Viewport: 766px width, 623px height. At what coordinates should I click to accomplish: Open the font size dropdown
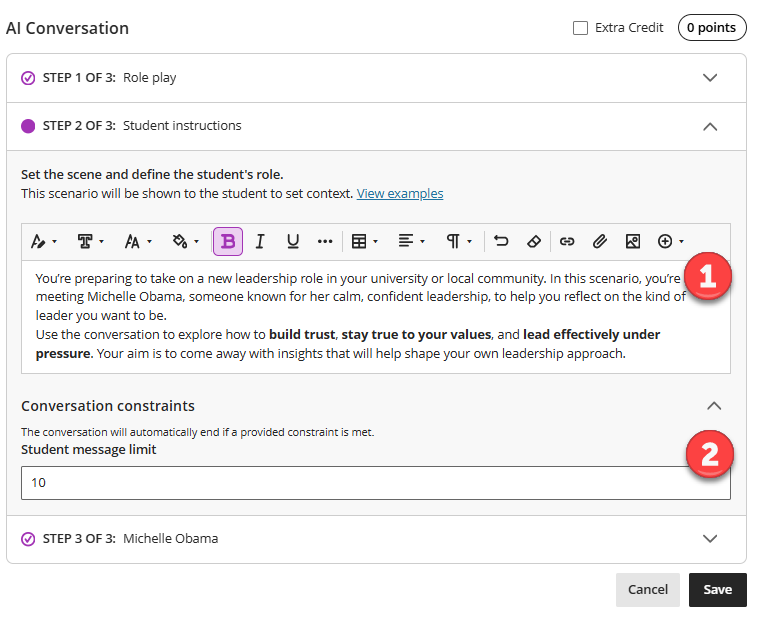point(138,241)
